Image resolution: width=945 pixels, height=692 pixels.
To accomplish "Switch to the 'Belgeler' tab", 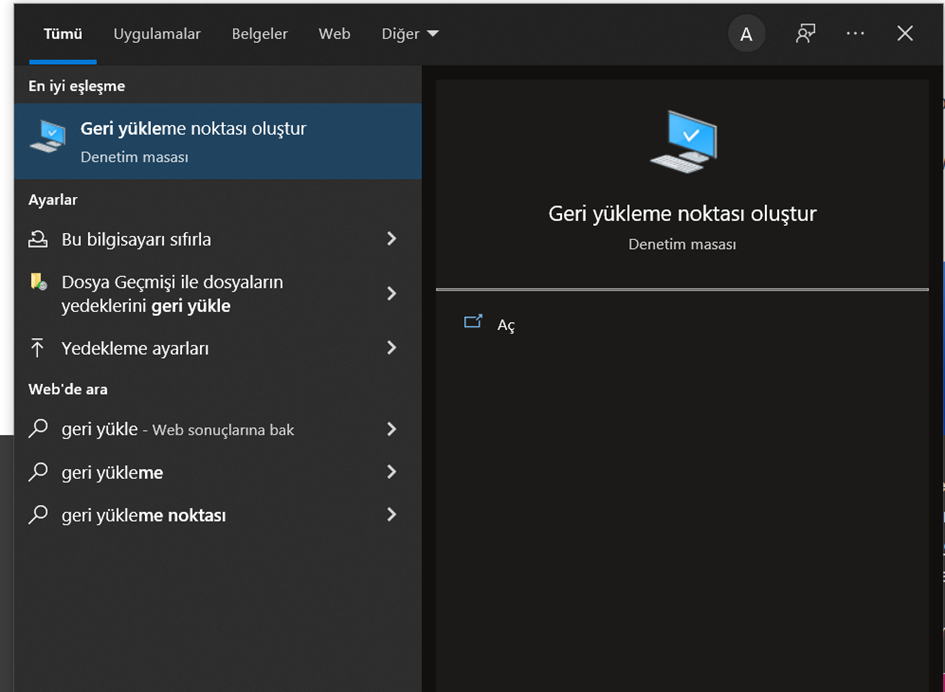I will (x=259, y=34).
